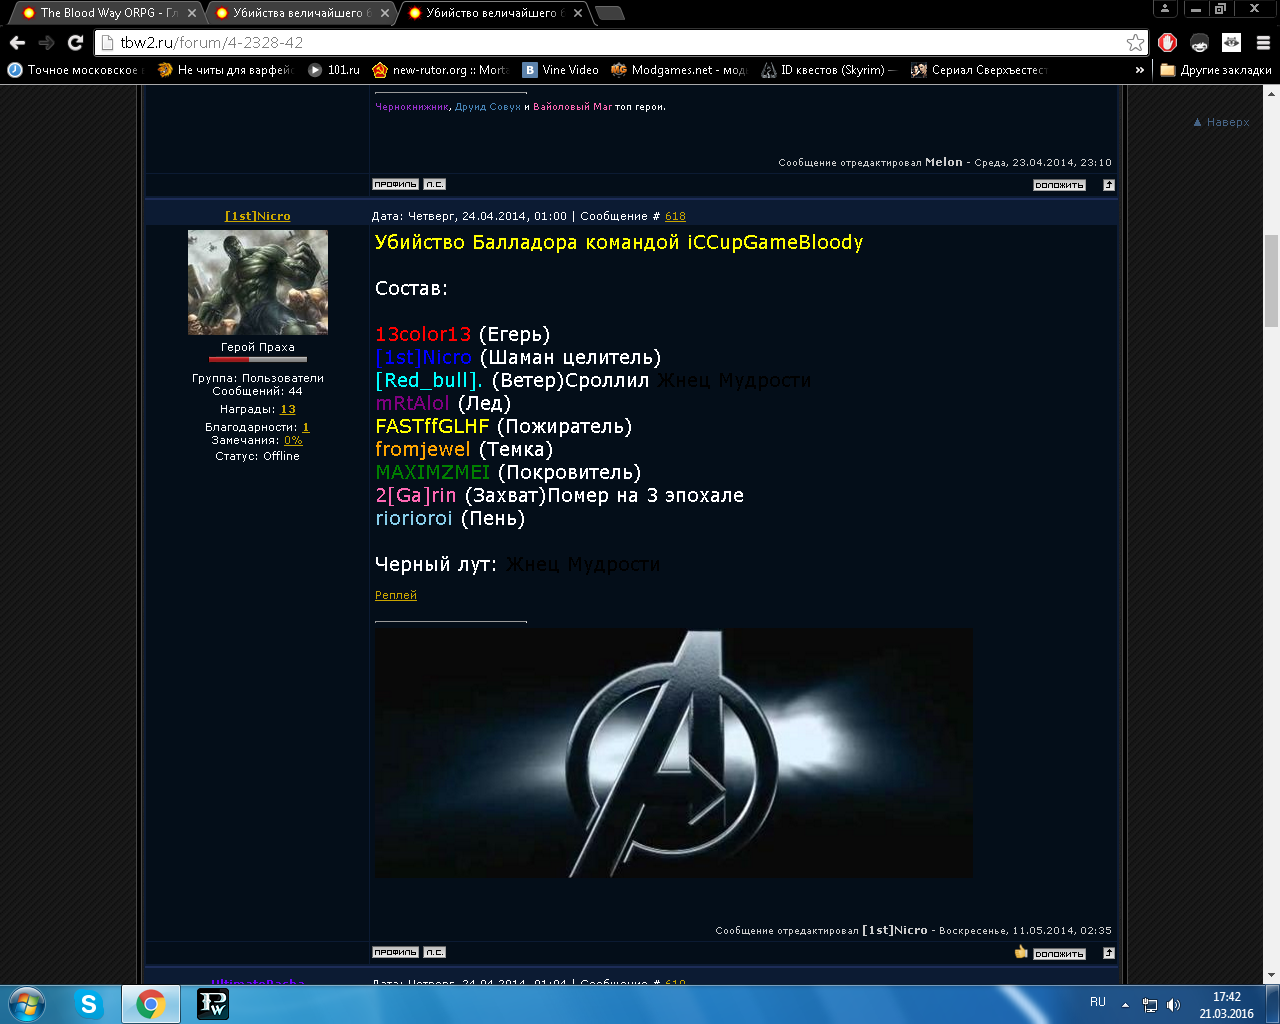Click the up-arrow icon under Melon's post
Viewport: 1280px width, 1024px height.
(x=1108, y=185)
